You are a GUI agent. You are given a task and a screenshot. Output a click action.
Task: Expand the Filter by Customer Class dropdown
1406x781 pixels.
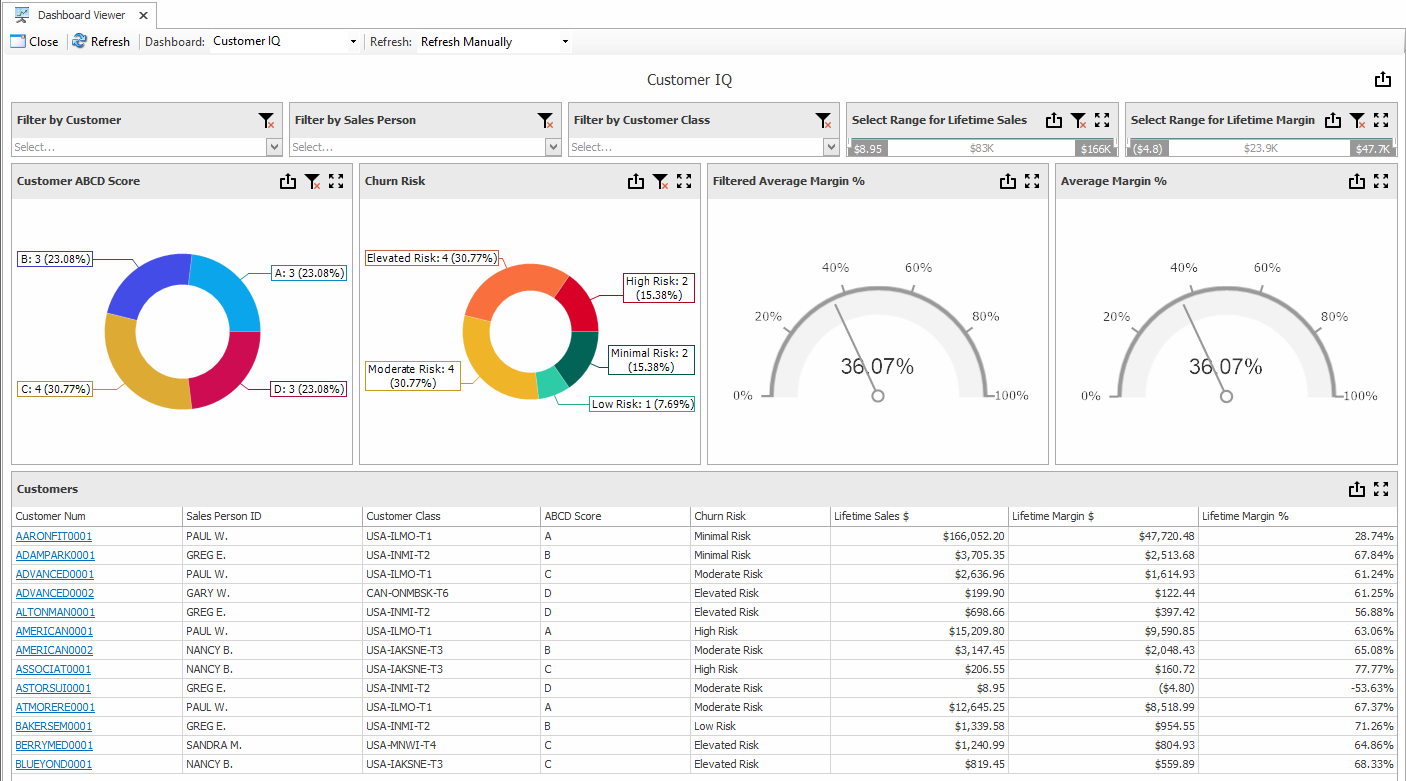[x=831, y=147]
